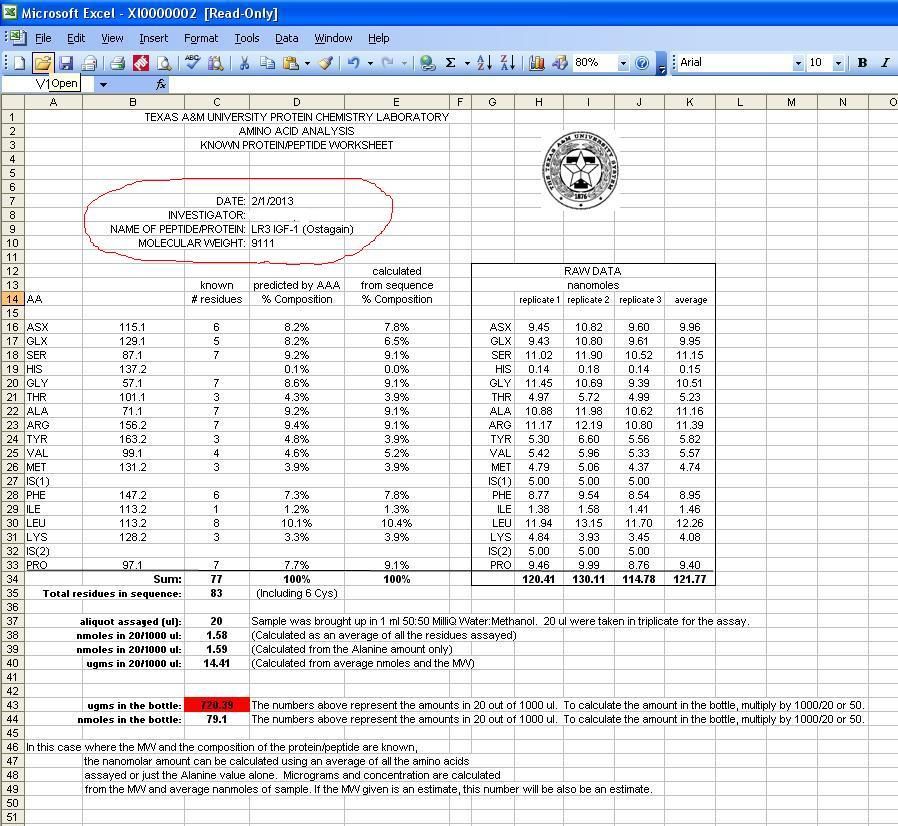Screen dimensions: 898x826
Task: Expand the Redo history dropdown
Action: click(404, 63)
